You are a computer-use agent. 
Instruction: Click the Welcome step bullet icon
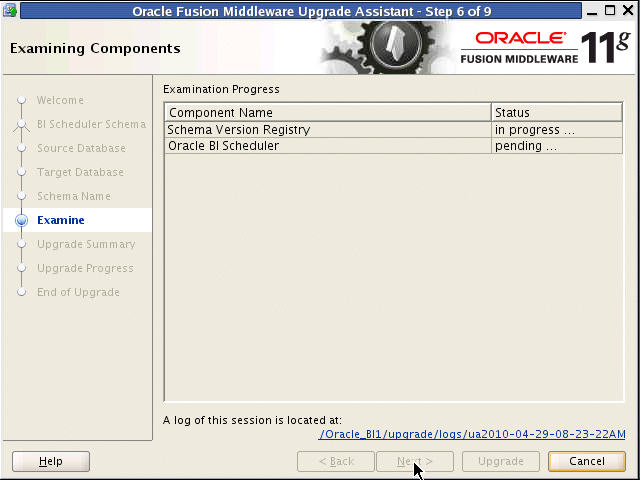pos(22,100)
